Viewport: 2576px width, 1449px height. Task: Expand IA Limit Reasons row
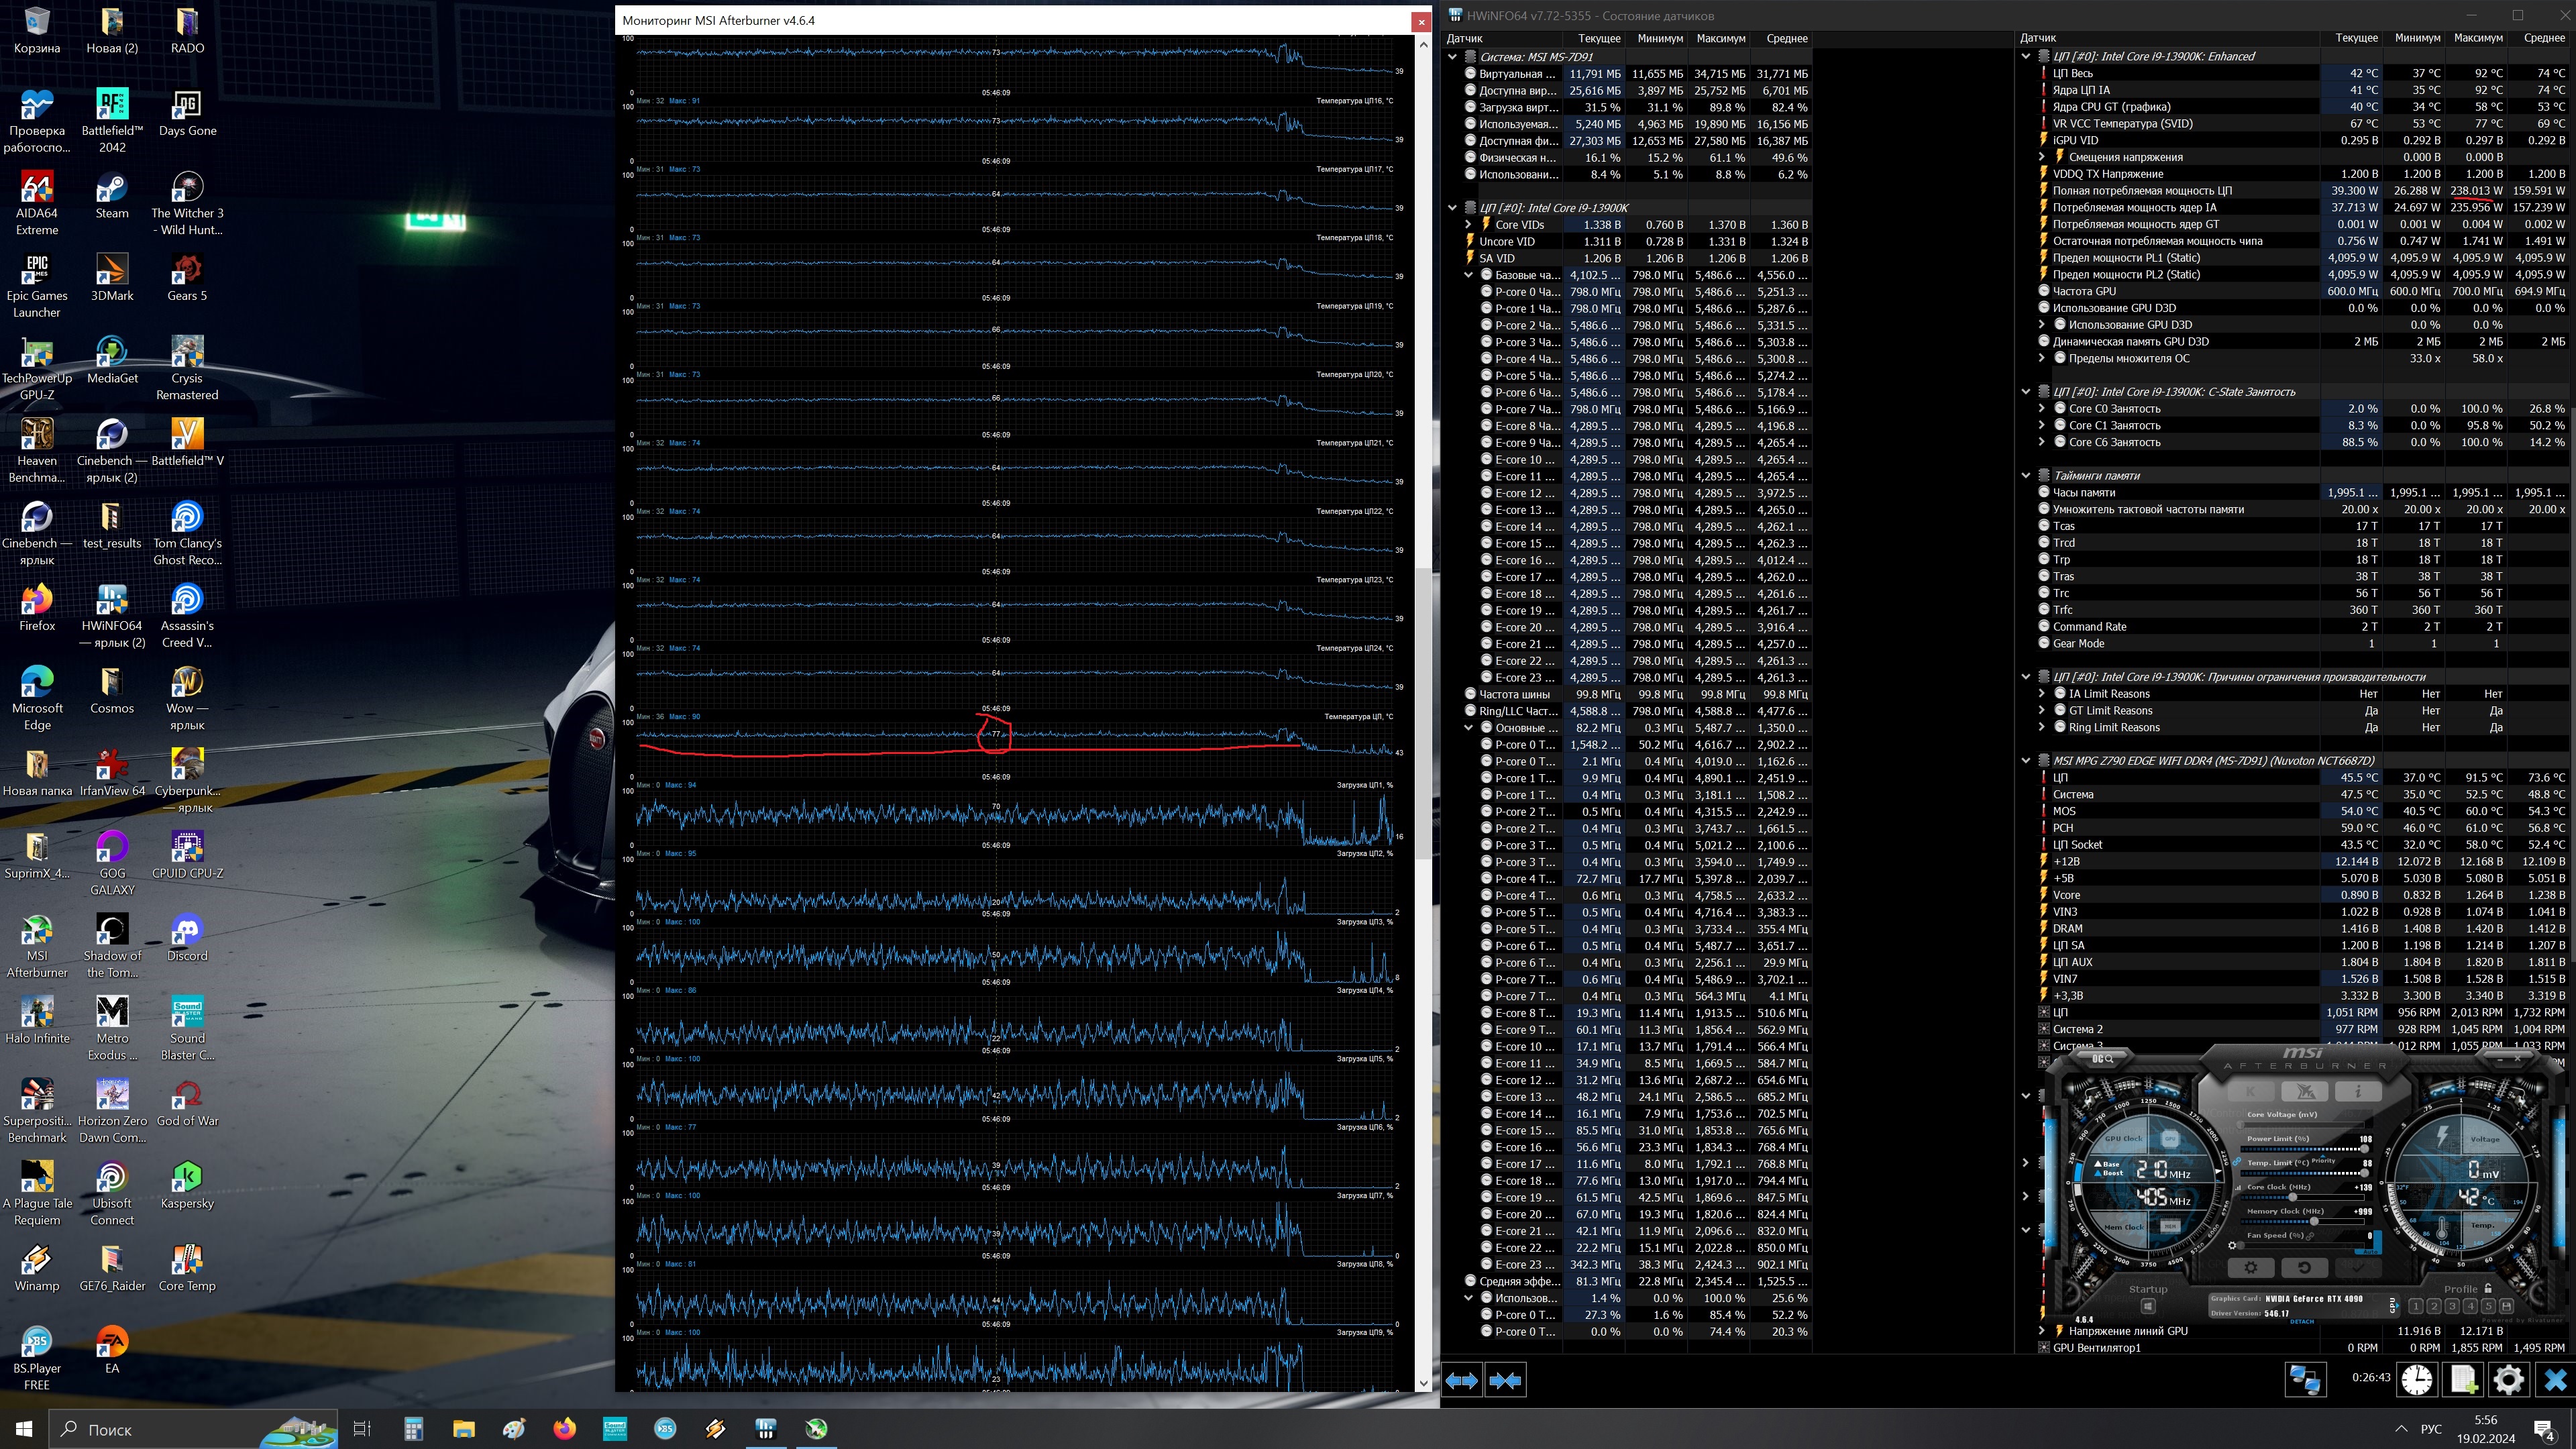pos(2041,693)
